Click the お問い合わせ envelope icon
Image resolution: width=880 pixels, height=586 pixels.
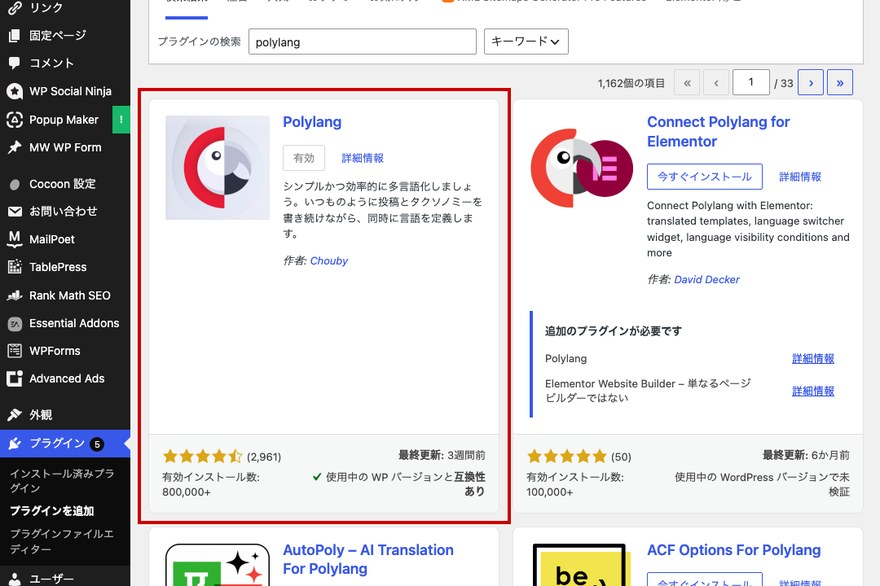click(x=15, y=212)
